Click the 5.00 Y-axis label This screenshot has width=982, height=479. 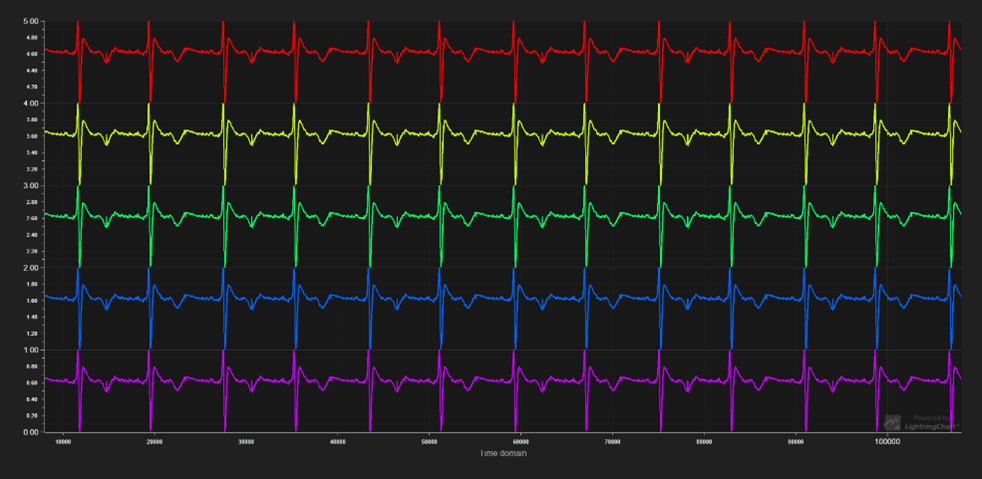coord(31,21)
